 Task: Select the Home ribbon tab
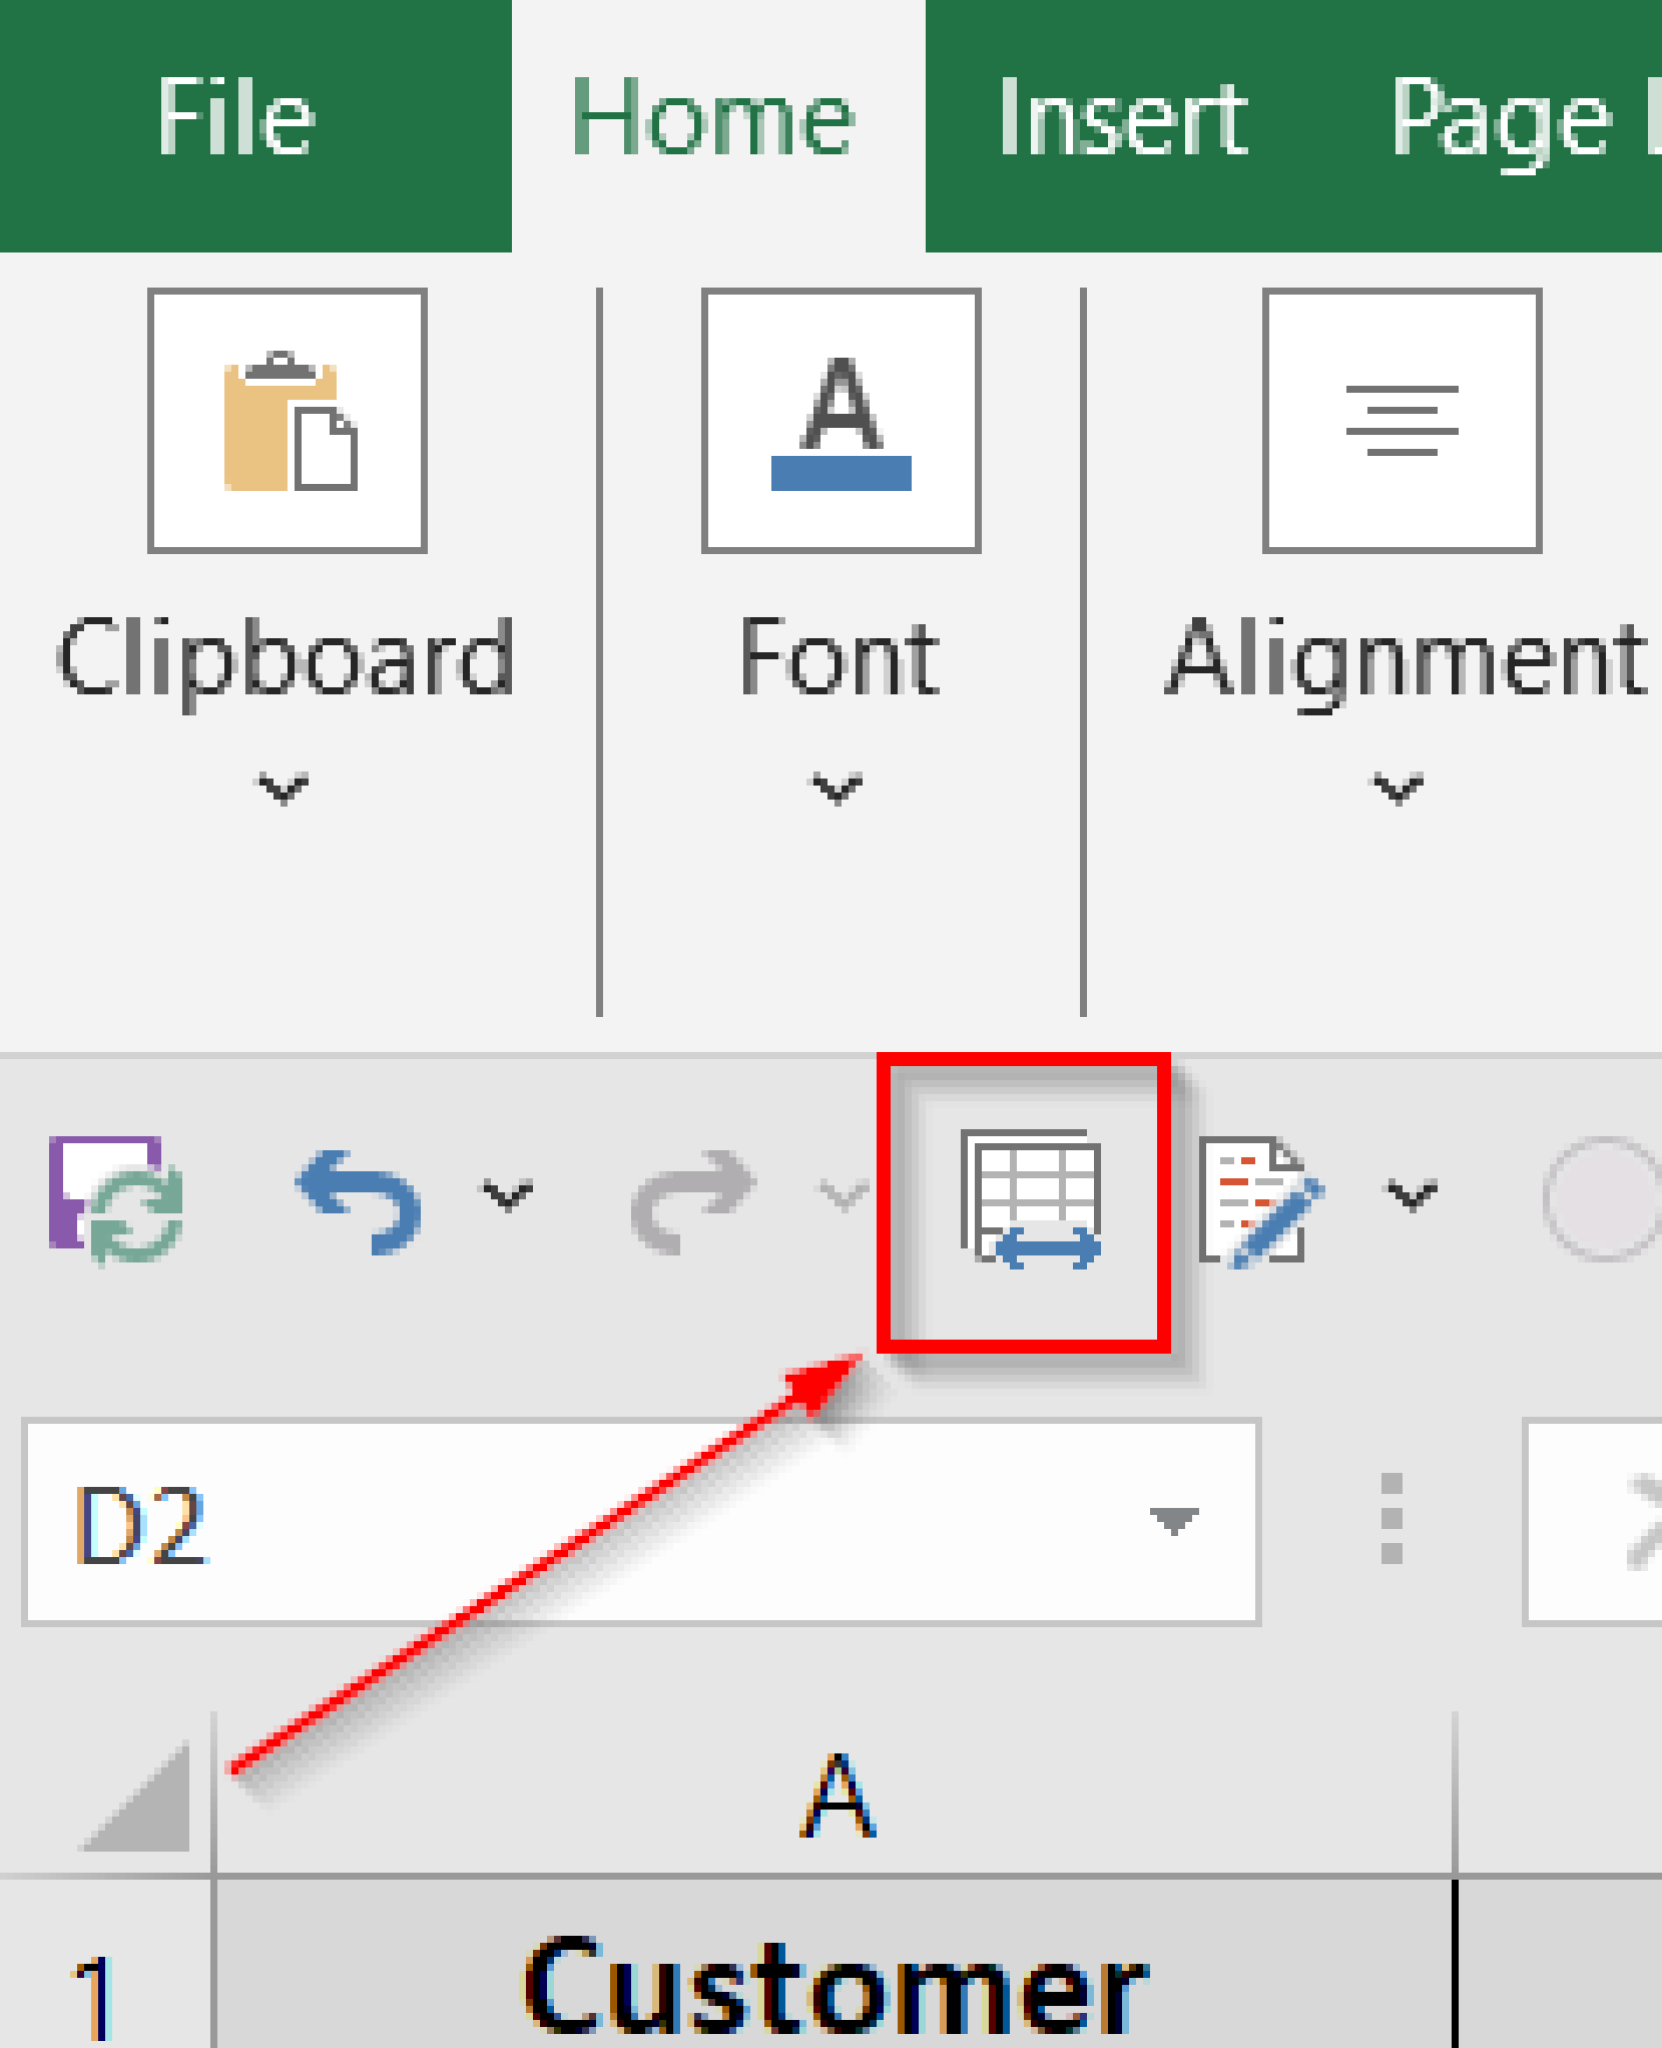[x=713, y=120]
